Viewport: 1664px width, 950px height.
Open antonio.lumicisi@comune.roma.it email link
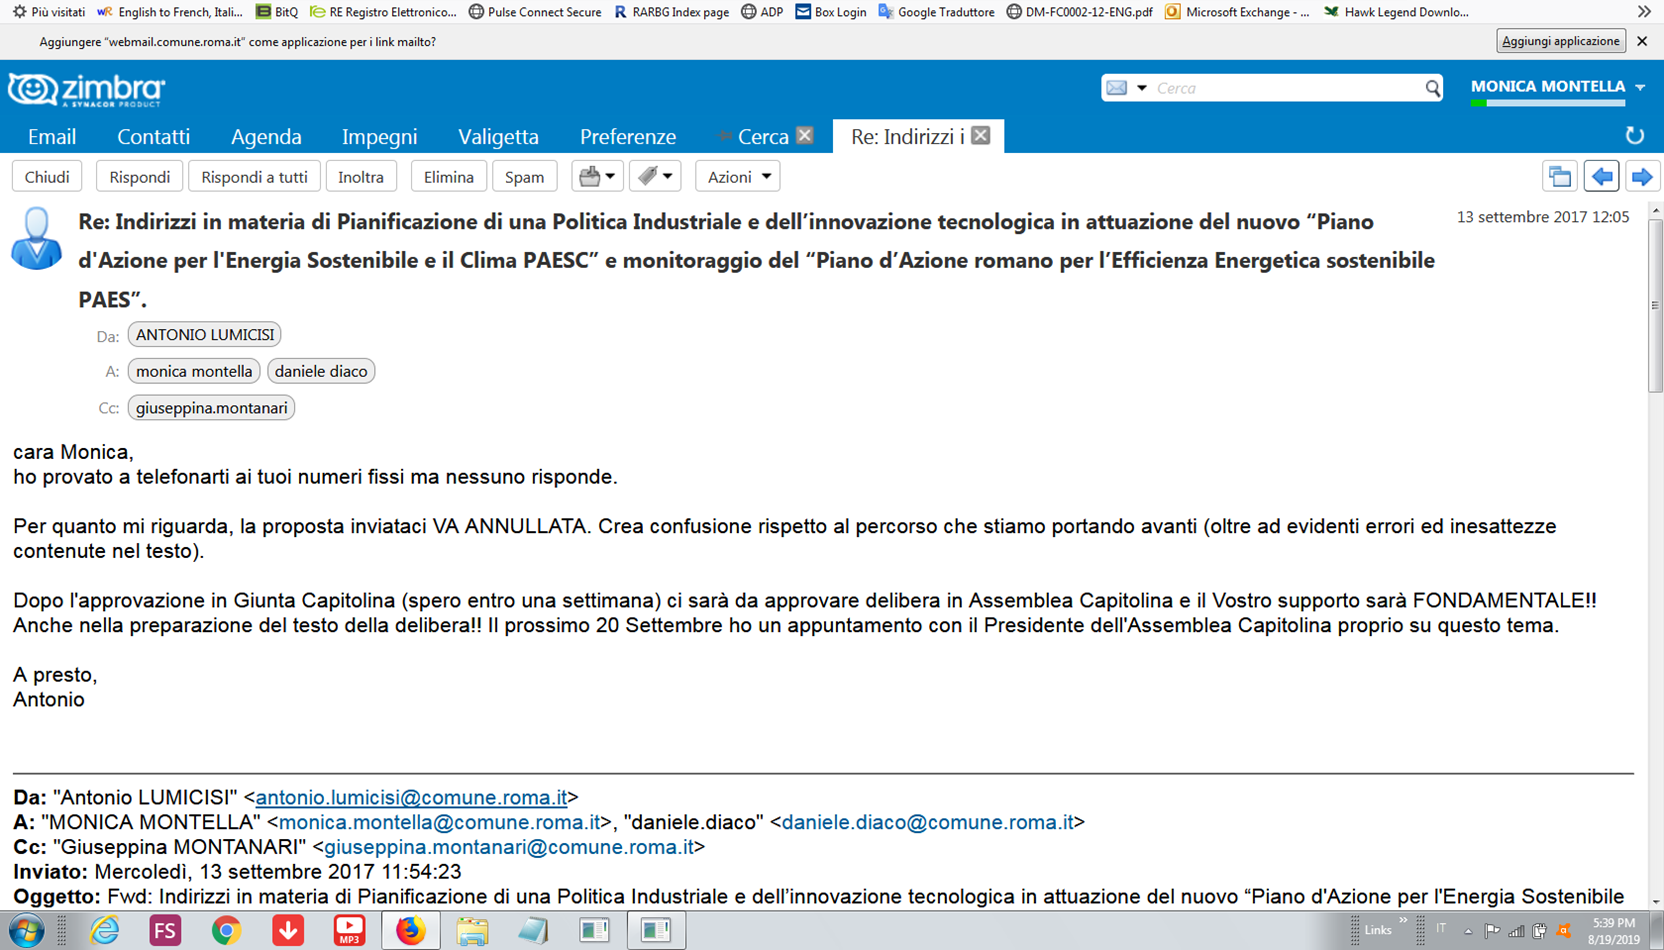[x=411, y=797]
